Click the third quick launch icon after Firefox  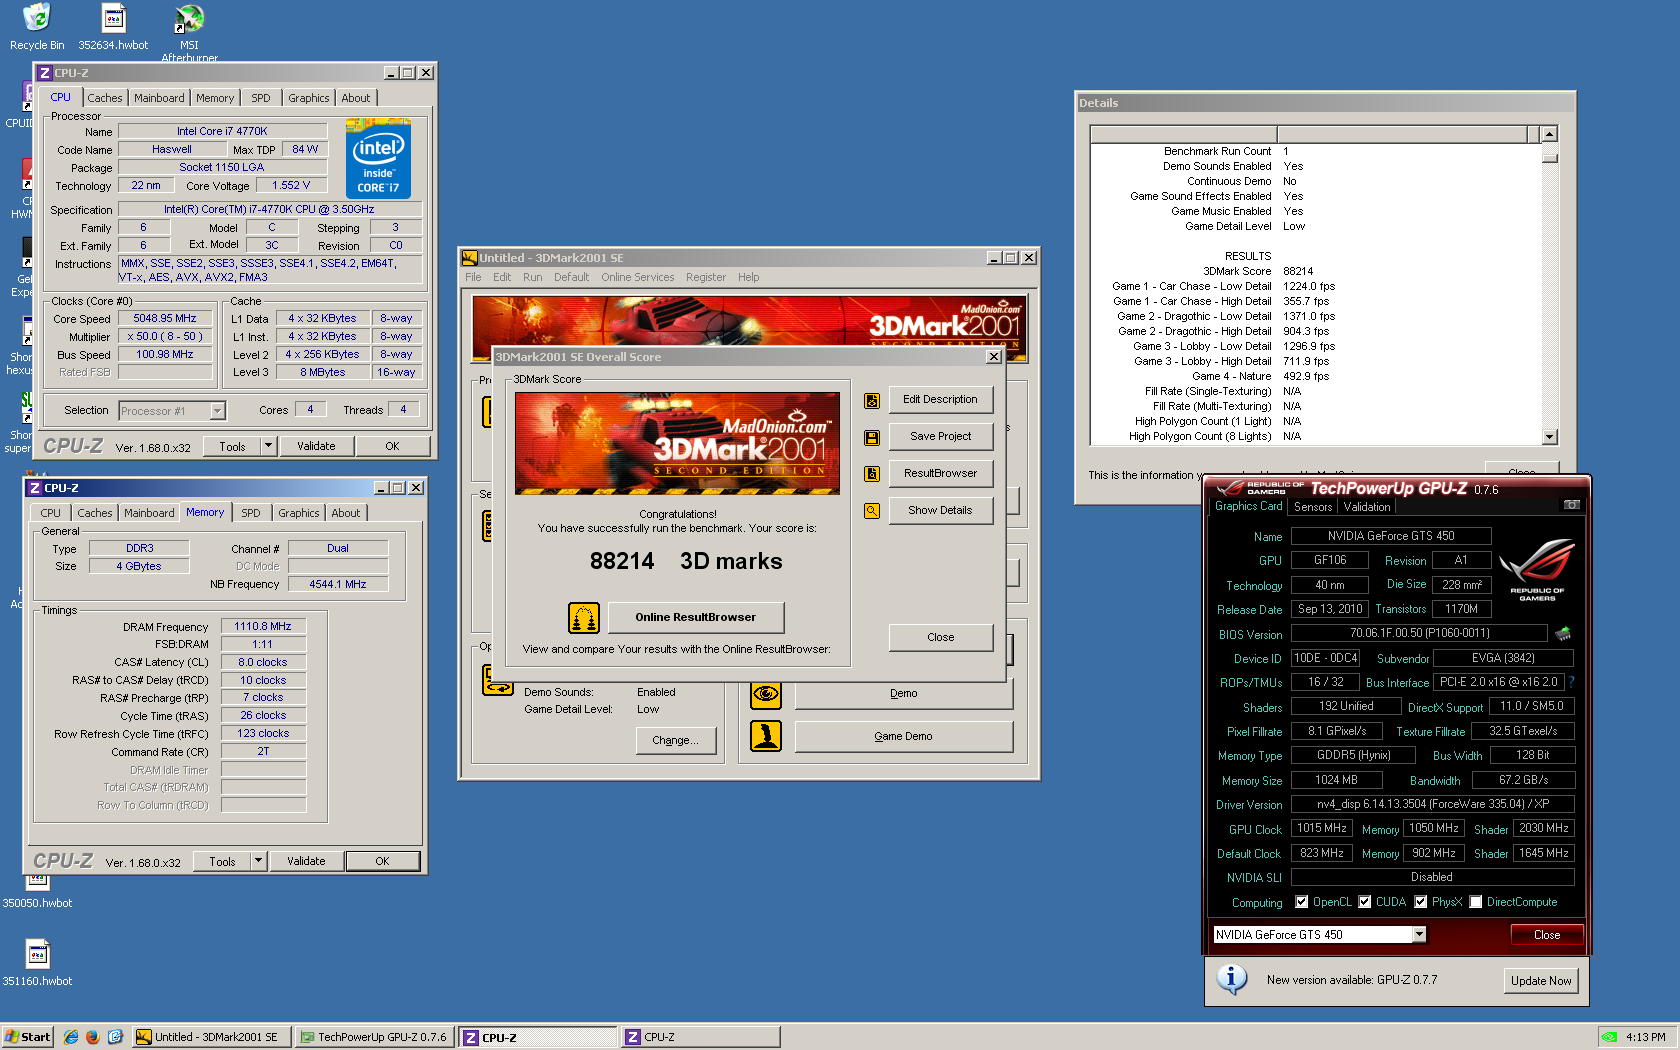[115, 1037]
